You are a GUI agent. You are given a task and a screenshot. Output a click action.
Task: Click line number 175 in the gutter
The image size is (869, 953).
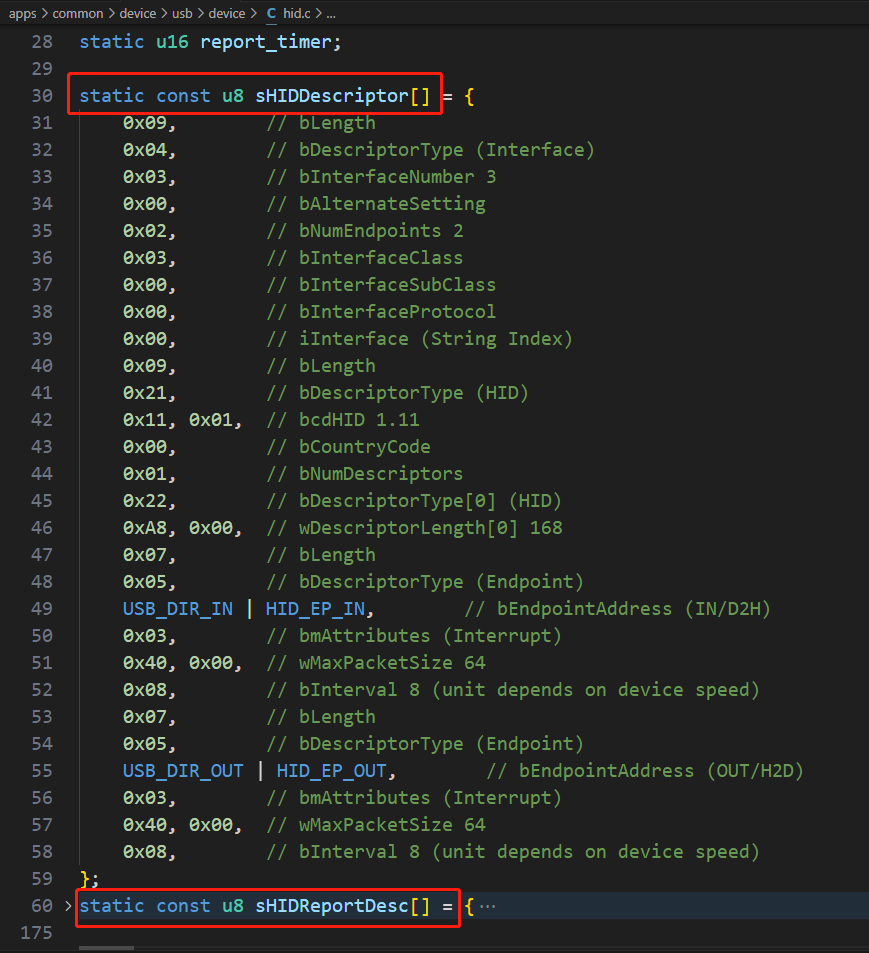pyautogui.click(x=36, y=932)
